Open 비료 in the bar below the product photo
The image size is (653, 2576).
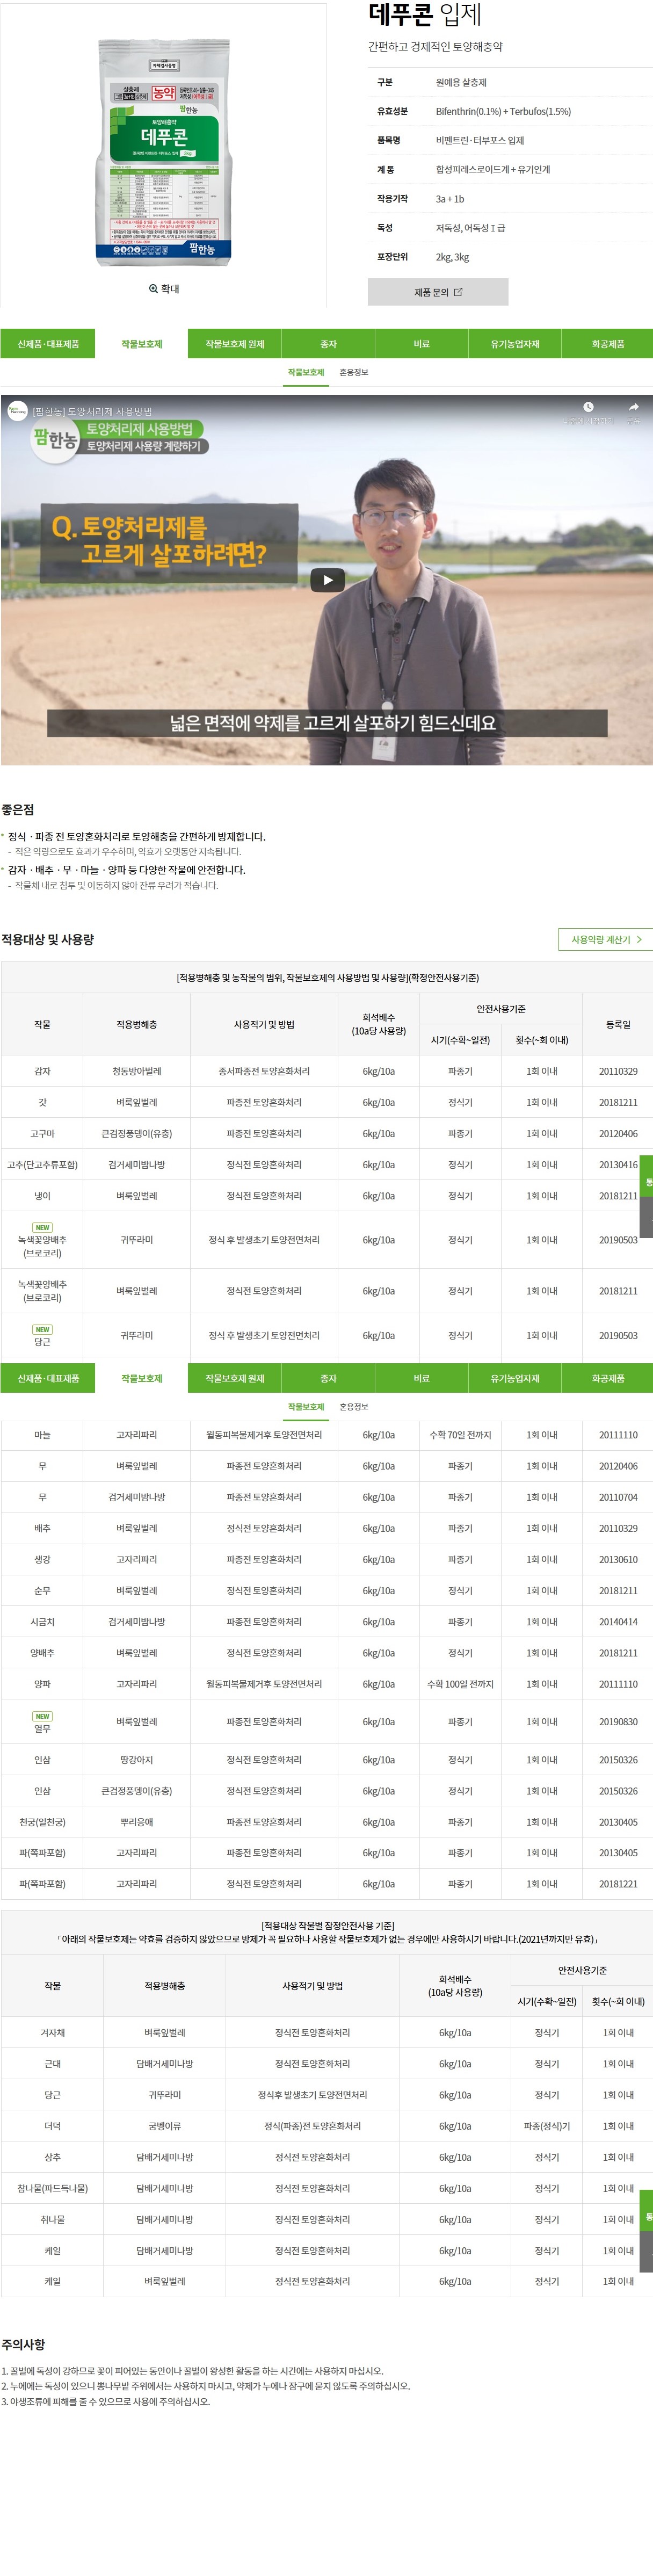tap(421, 344)
